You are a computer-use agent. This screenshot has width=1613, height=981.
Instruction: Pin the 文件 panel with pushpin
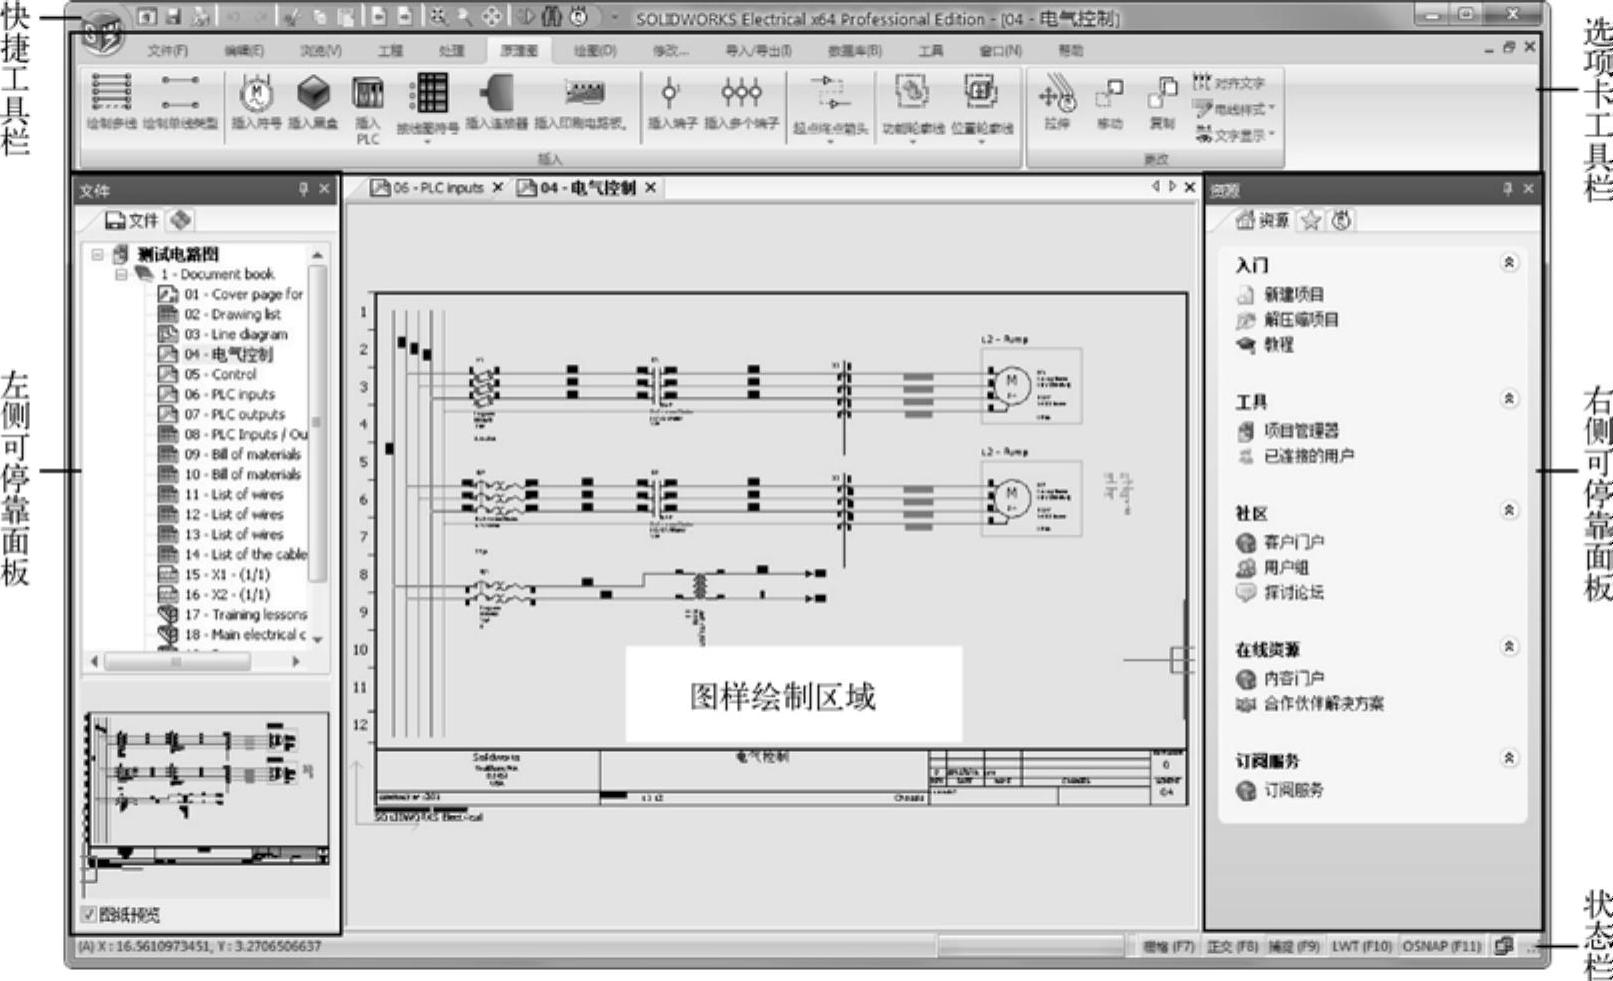(x=303, y=189)
